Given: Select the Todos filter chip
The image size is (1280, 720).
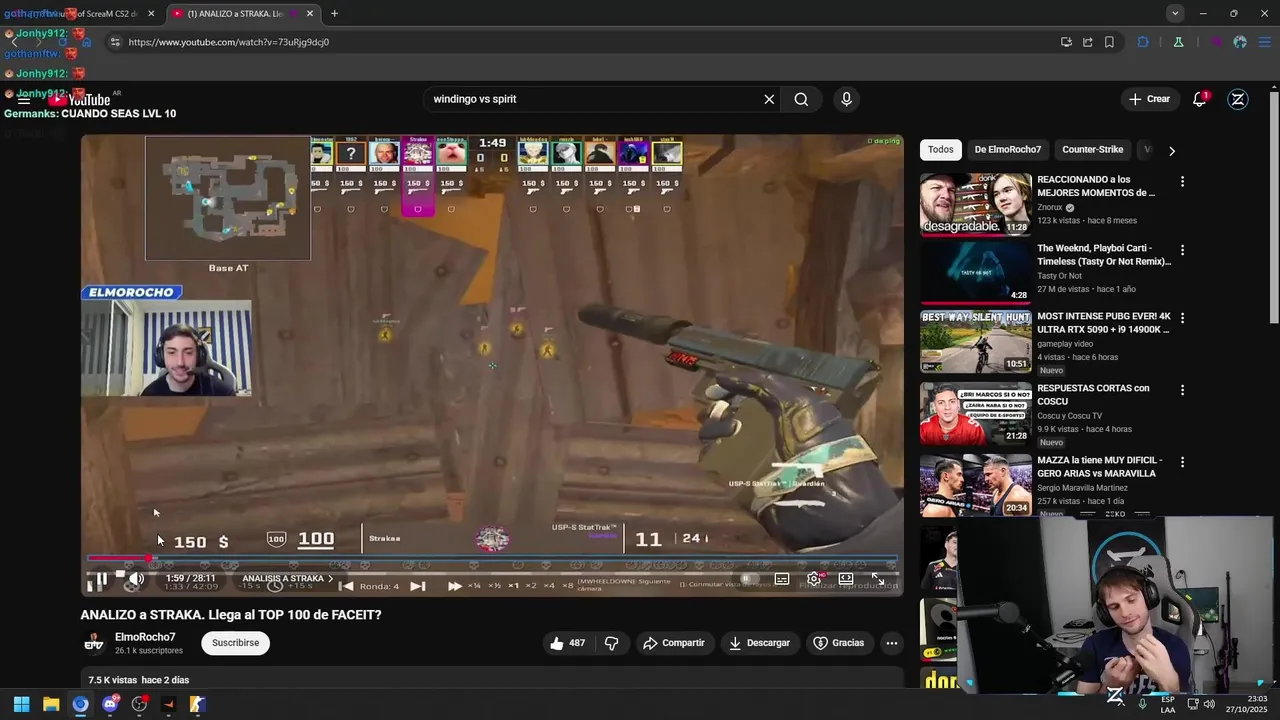Looking at the screenshot, I should coord(941,150).
